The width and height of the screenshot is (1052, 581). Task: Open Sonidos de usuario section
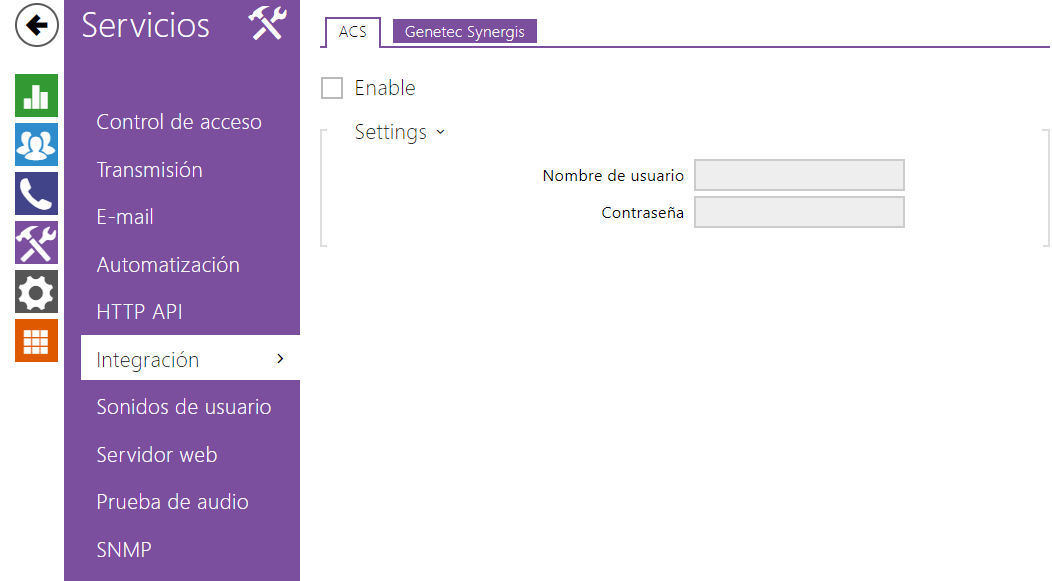183,407
